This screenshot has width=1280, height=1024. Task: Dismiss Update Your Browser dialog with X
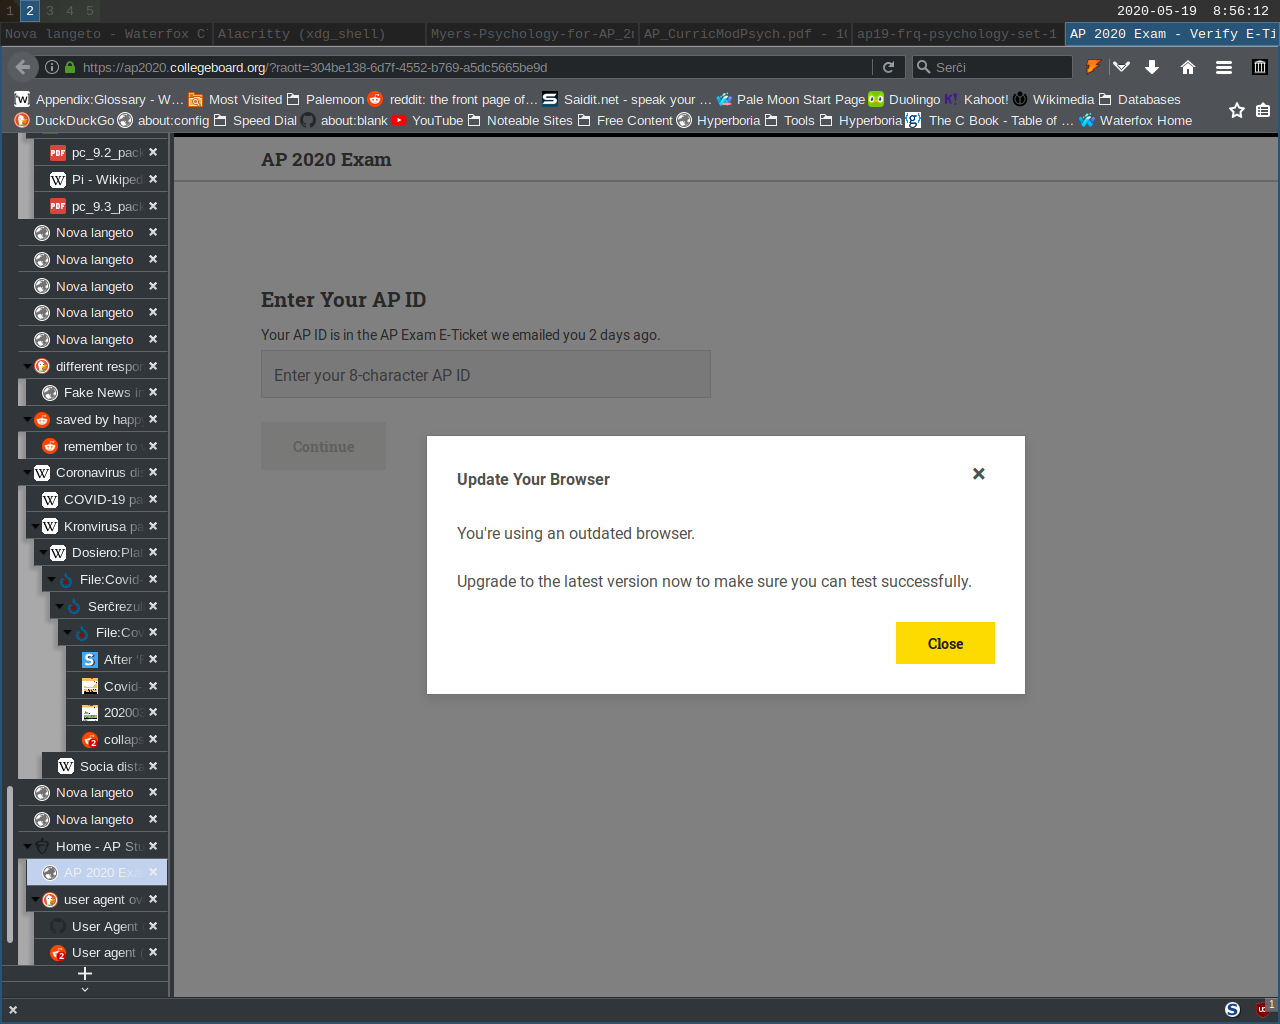pyautogui.click(x=979, y=474)
